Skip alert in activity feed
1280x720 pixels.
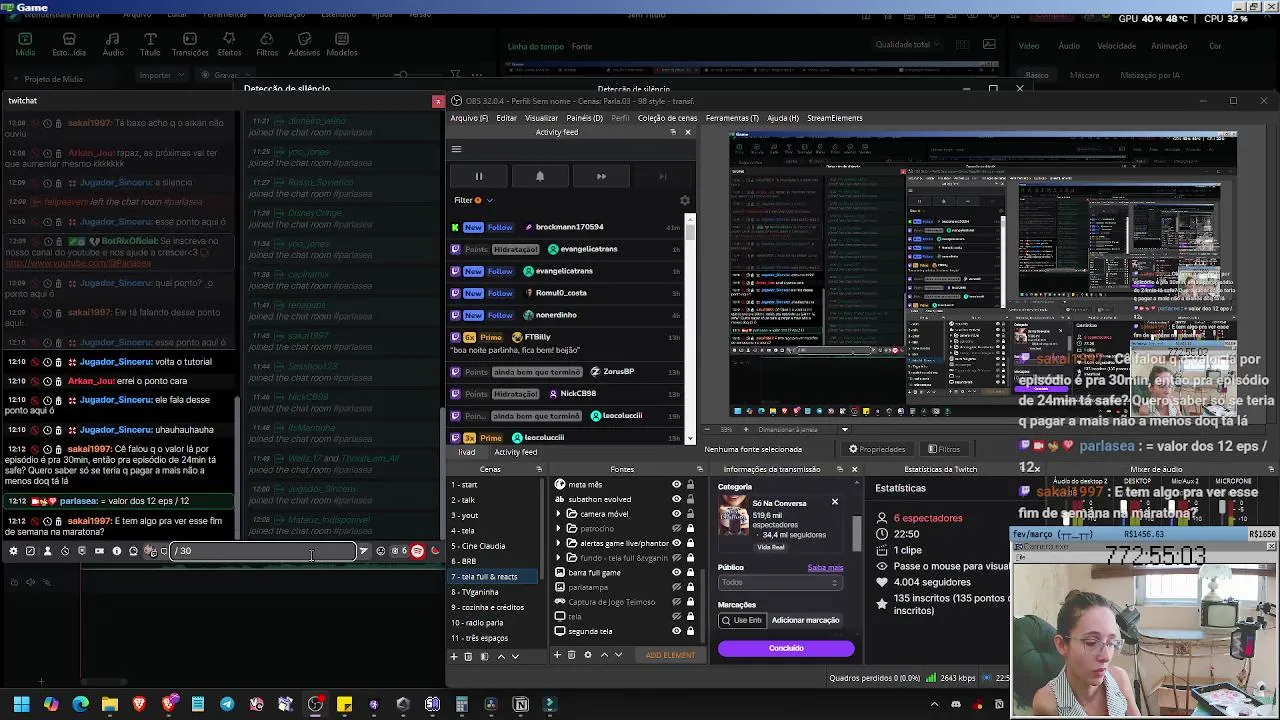601,176
